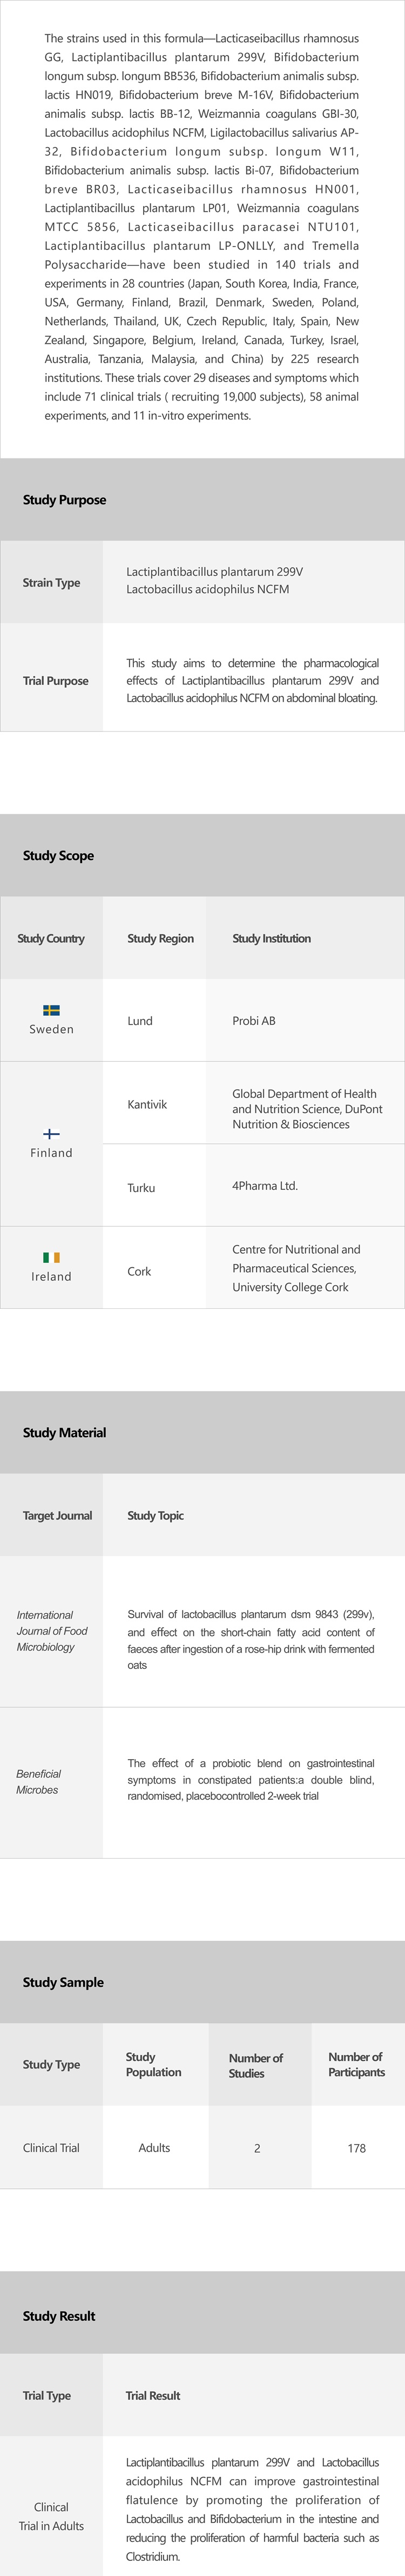This screenshot has height=2576, width=405.
Task: Click the Finland flag icon
Action: (51, 1134)
